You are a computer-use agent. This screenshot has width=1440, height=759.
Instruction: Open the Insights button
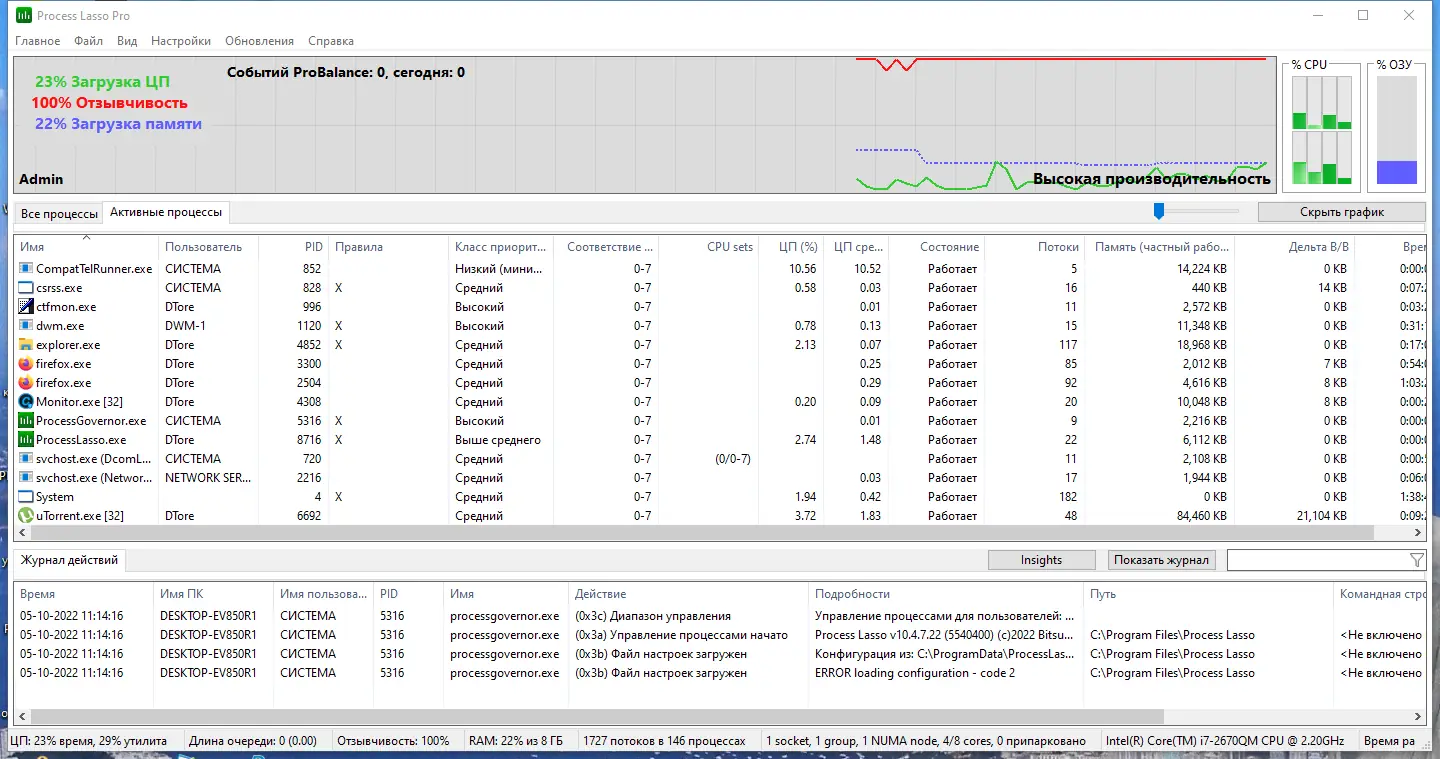(1041, 560)
